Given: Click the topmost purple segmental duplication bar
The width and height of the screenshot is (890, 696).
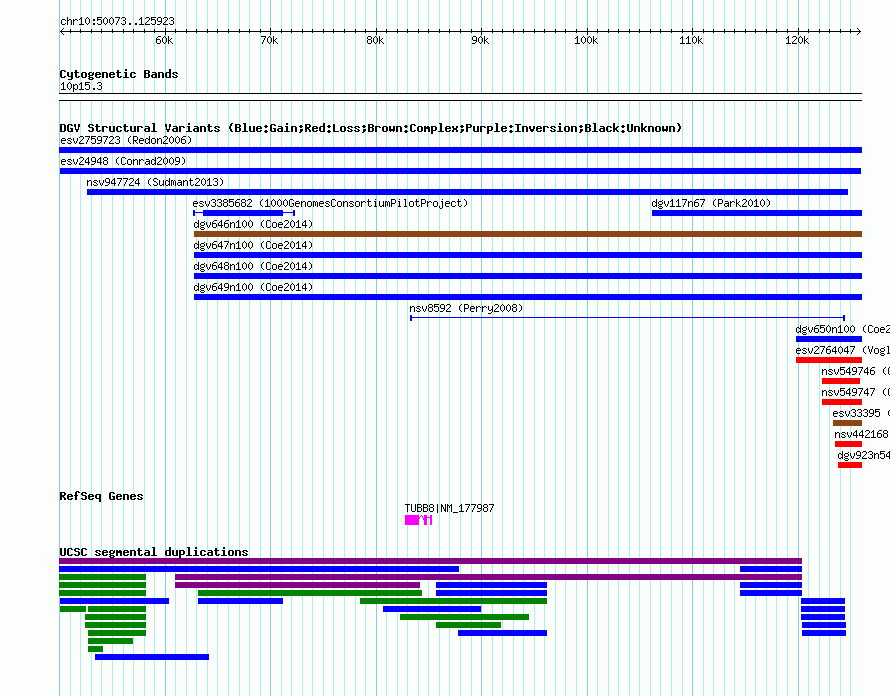Looking at the screenshot, I should tap(430, 561).
